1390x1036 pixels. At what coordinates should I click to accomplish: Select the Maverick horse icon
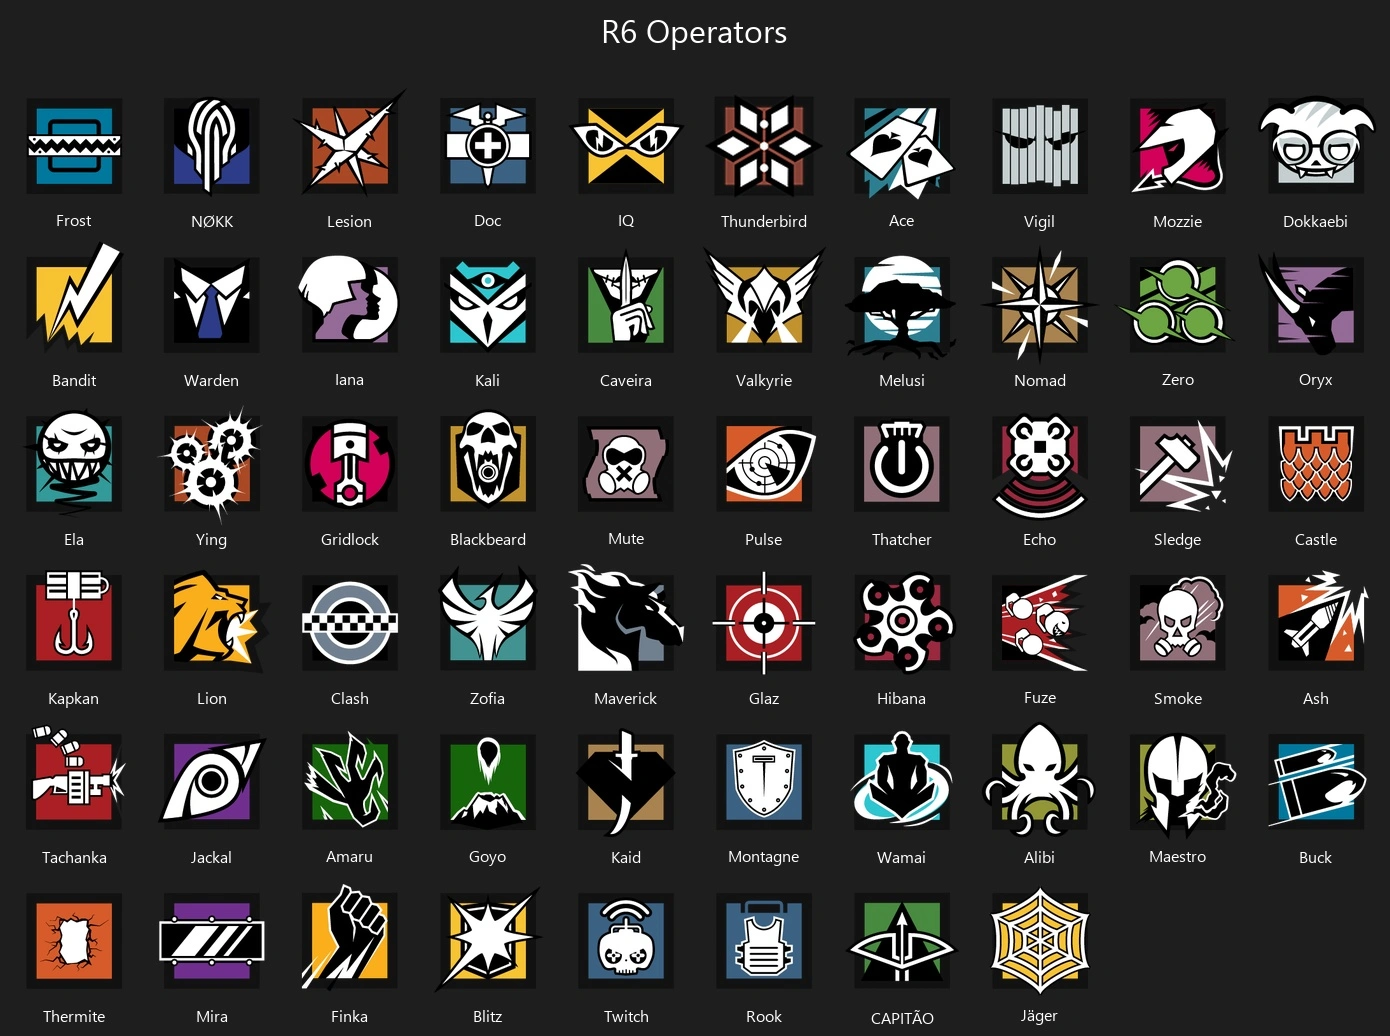(x=626, y=620)
